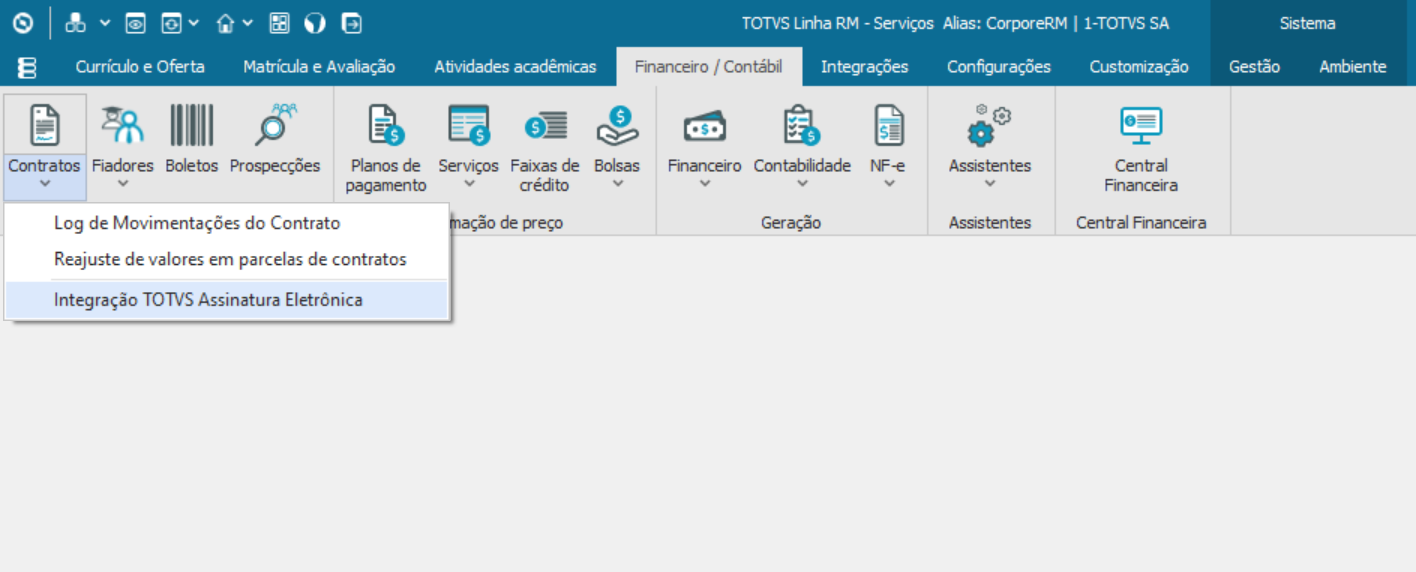Open dropdown arrow beside the cubes icon
Viewport: 1416px width, 572px height.
[x=104, y=22]
